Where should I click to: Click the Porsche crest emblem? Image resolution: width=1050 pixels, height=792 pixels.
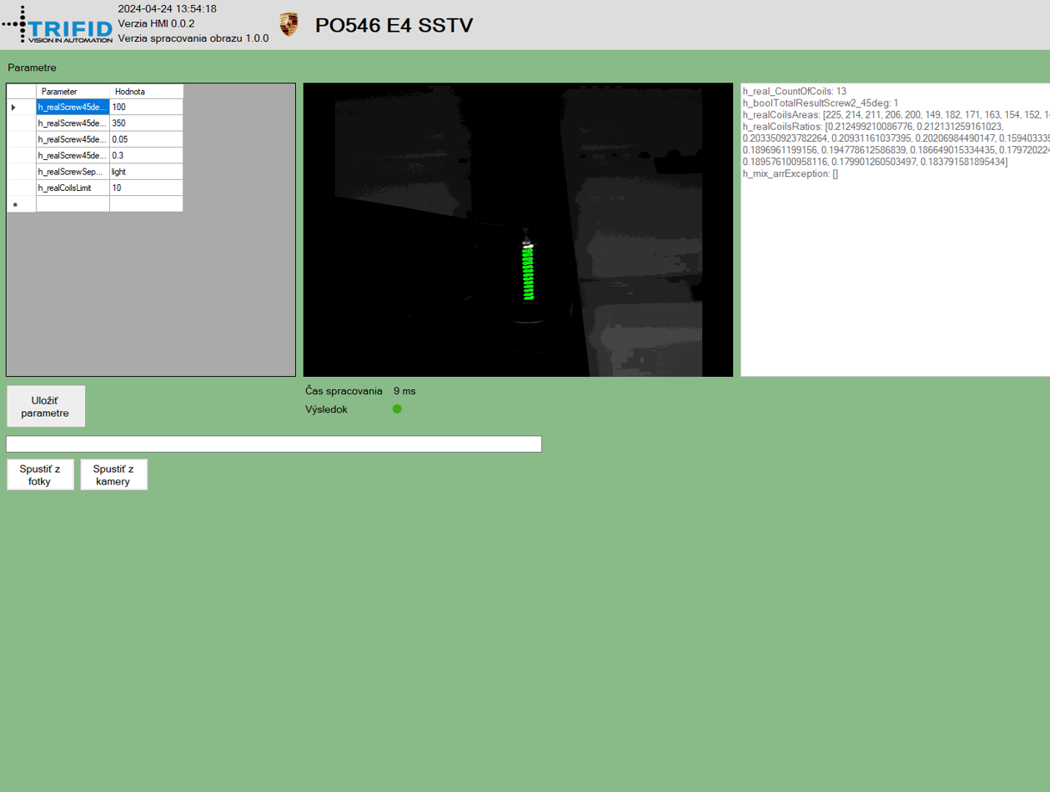[289, 25]
